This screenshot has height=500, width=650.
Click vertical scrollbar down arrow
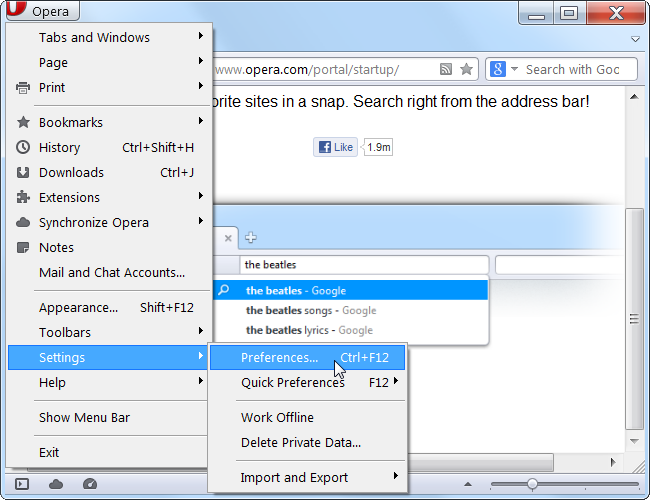click(x=634, y=441)
